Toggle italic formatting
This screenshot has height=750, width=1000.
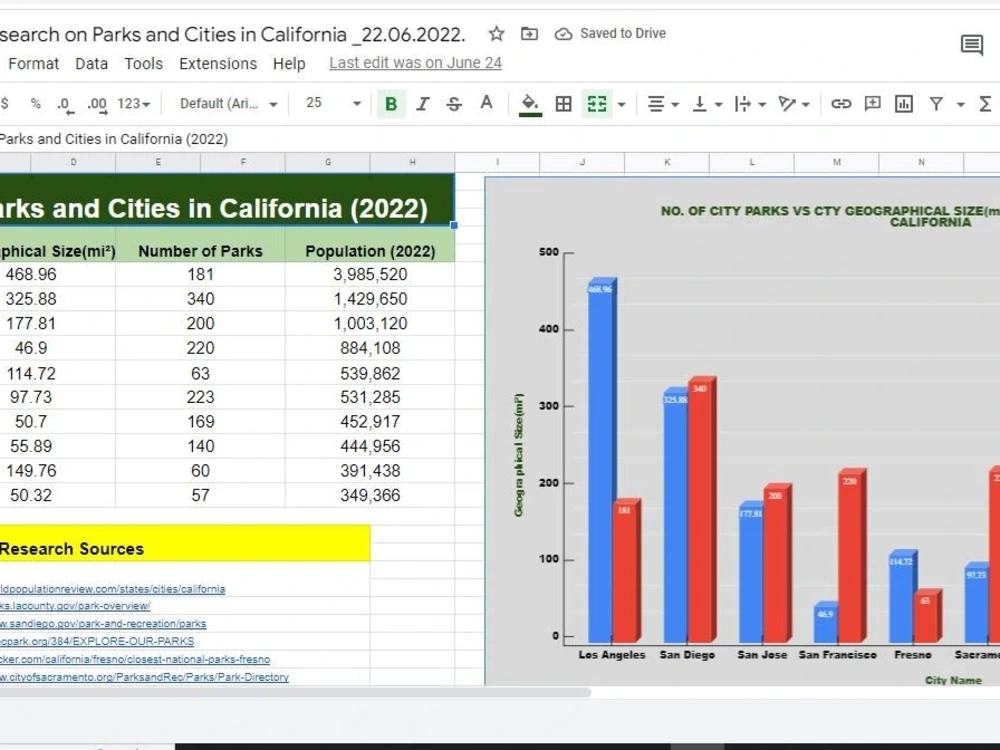click(x=422, y=103)
